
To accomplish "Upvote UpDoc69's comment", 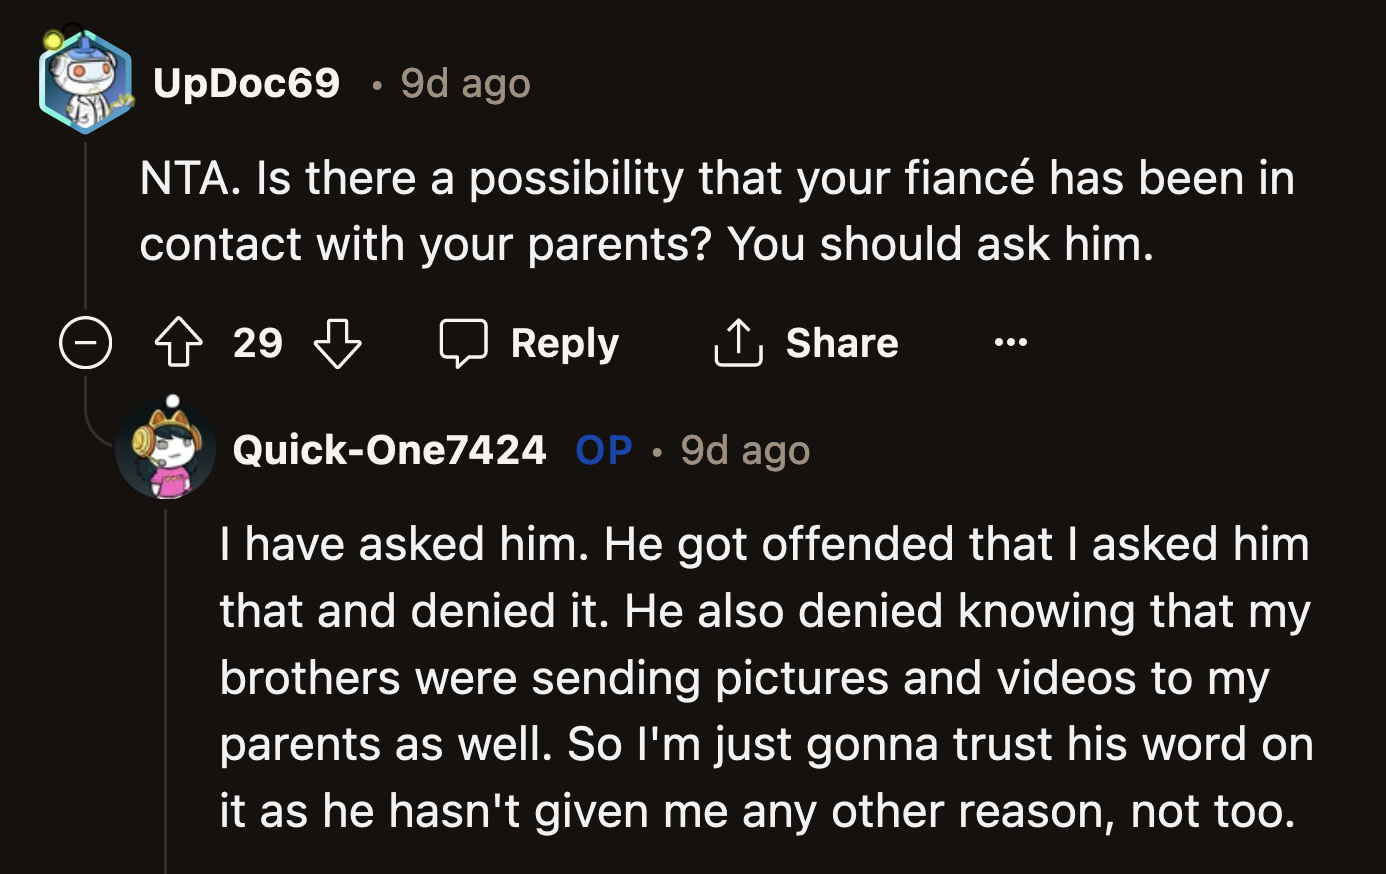I will point(178,343).
